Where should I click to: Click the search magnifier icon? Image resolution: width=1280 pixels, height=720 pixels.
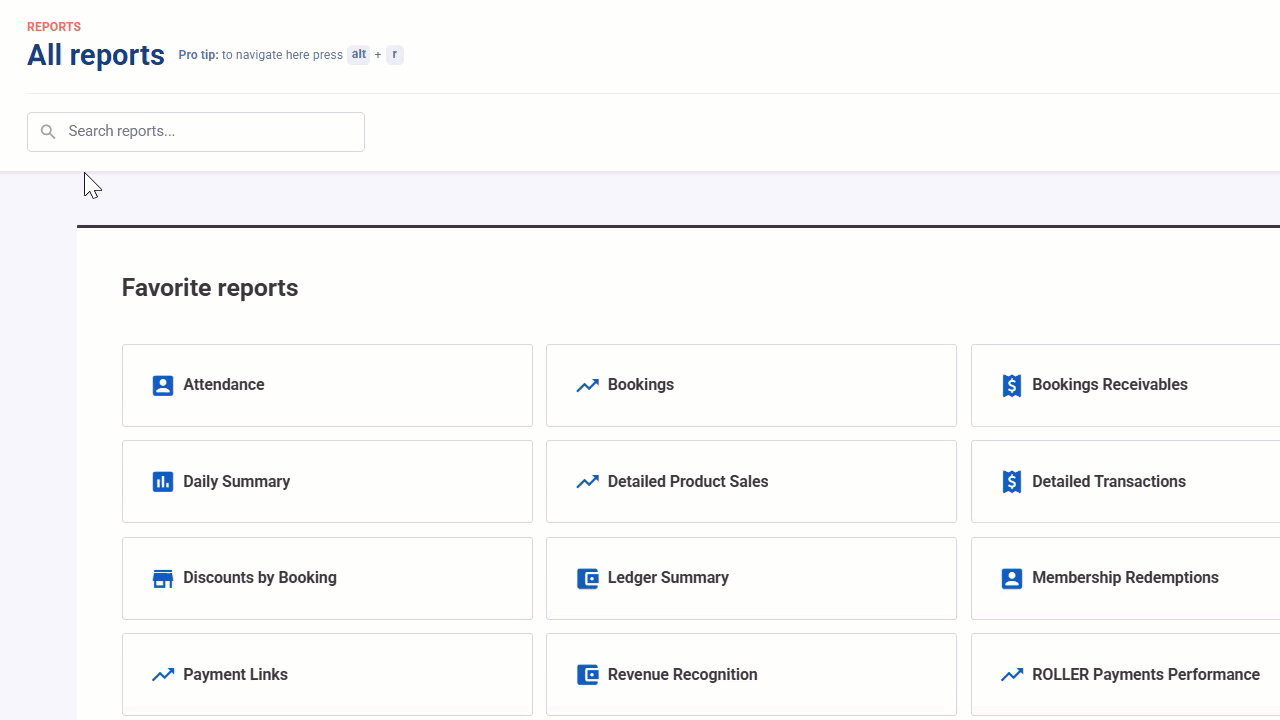[x=48, y=132]
